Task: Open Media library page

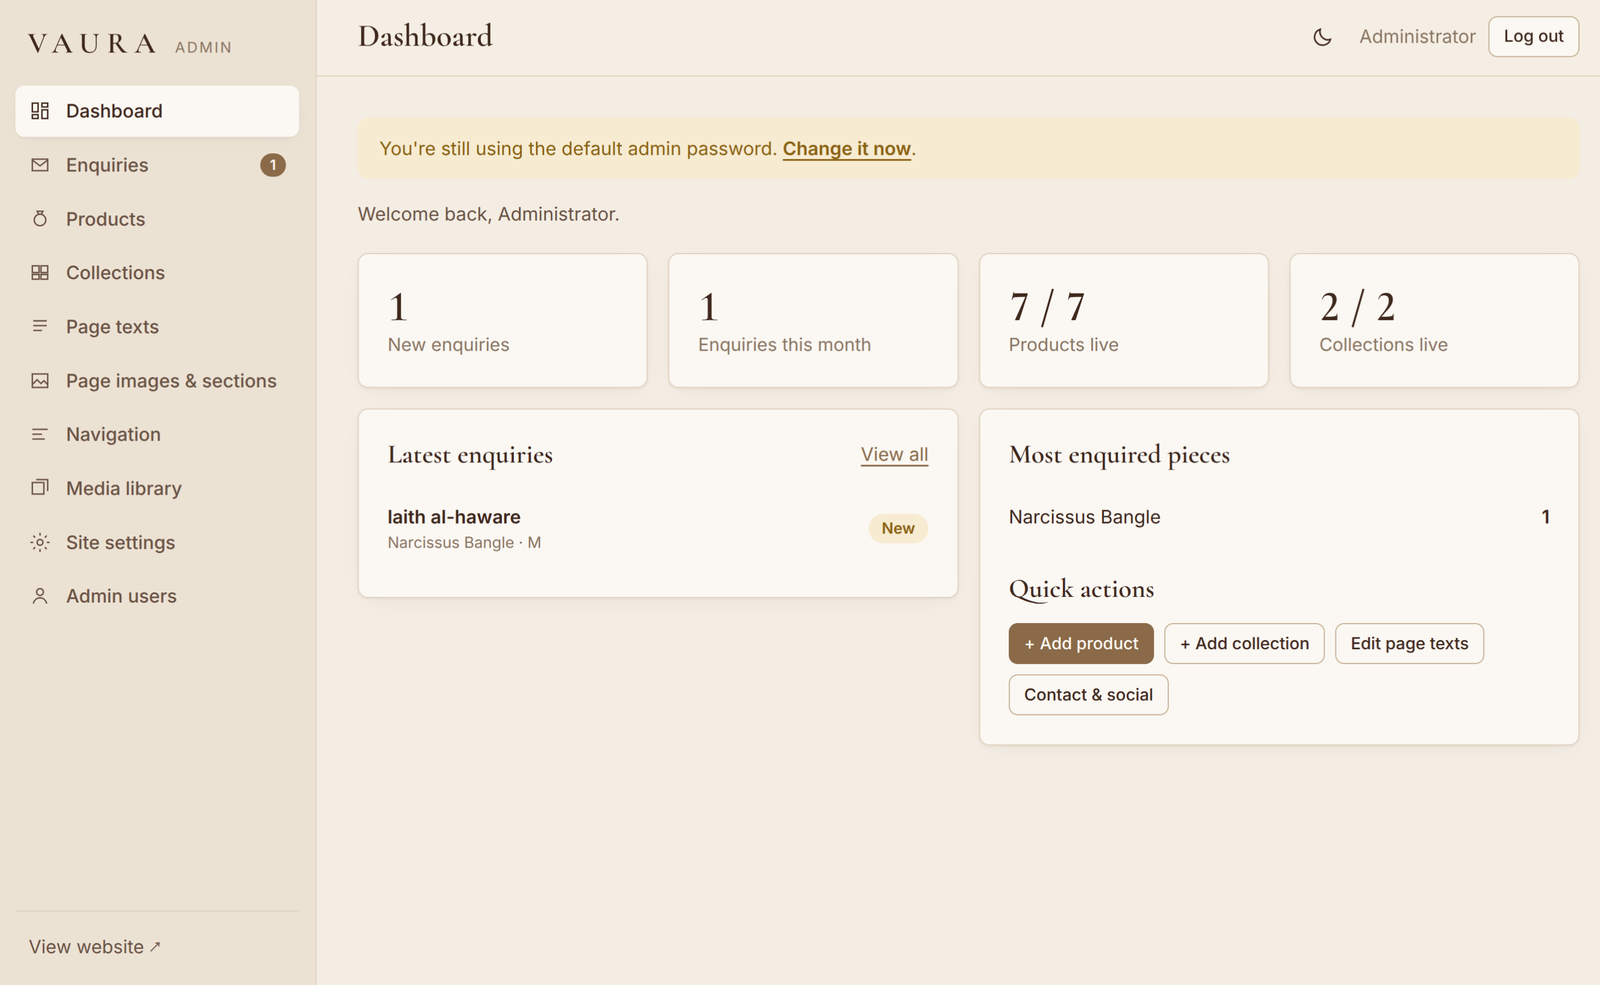Action: pos(157,488)
